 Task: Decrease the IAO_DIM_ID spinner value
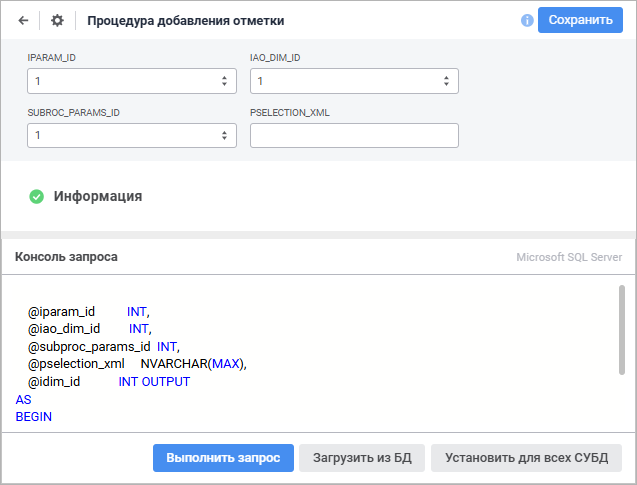[446, 84]
